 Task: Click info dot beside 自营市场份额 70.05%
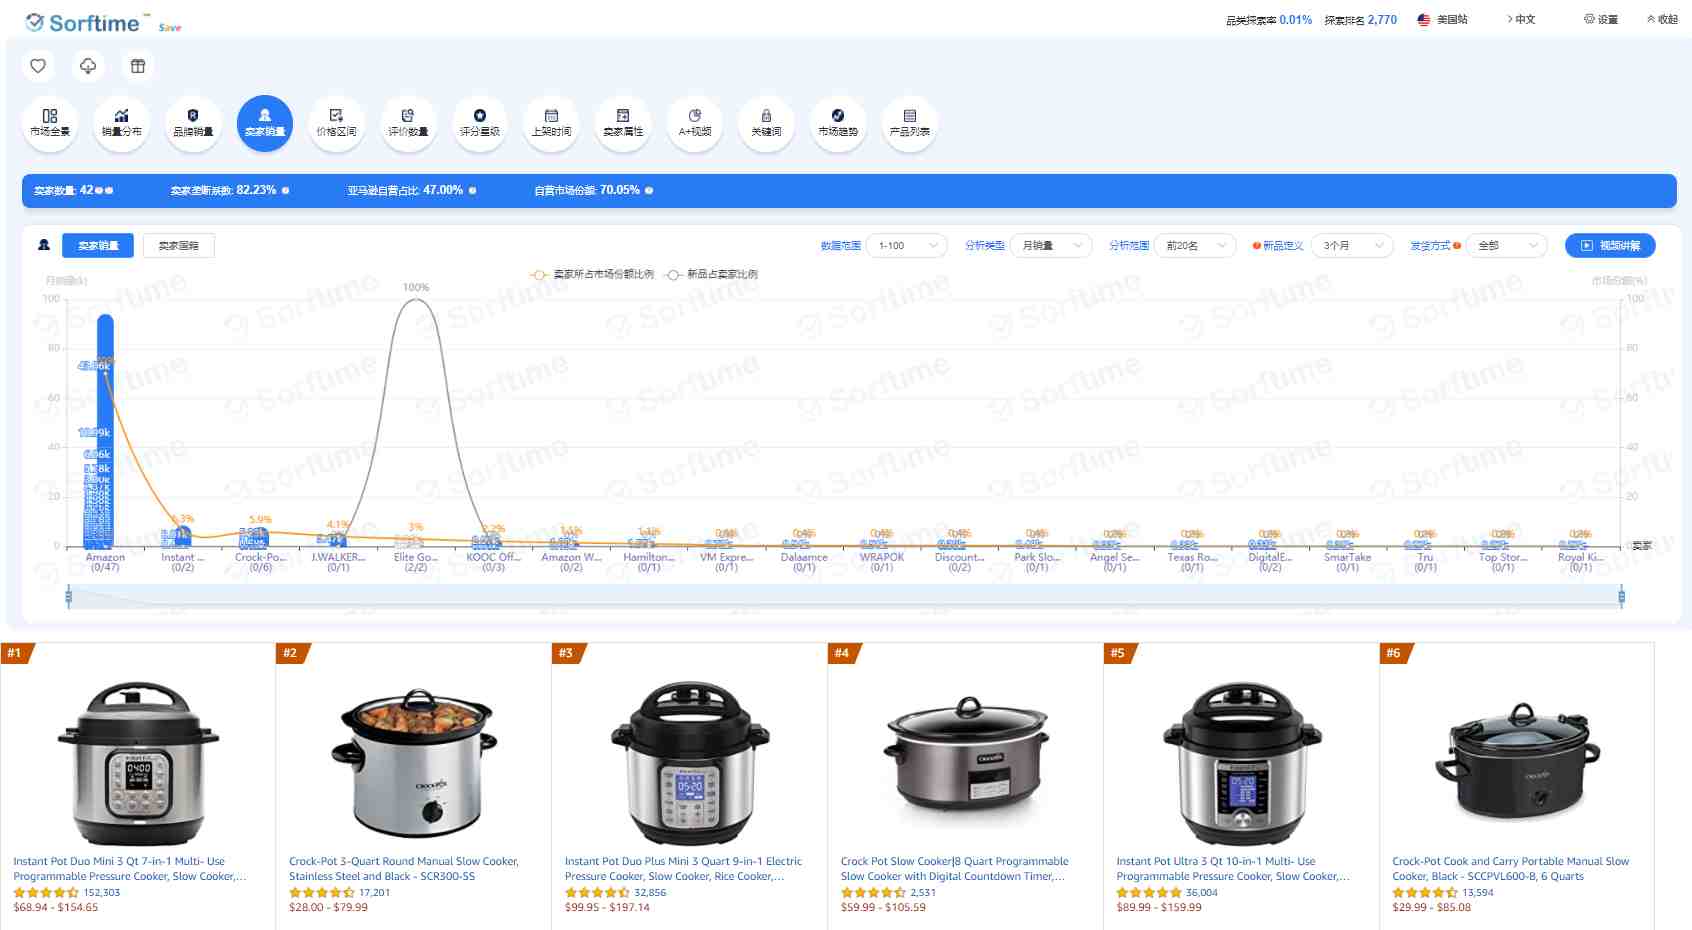(649, 190)
